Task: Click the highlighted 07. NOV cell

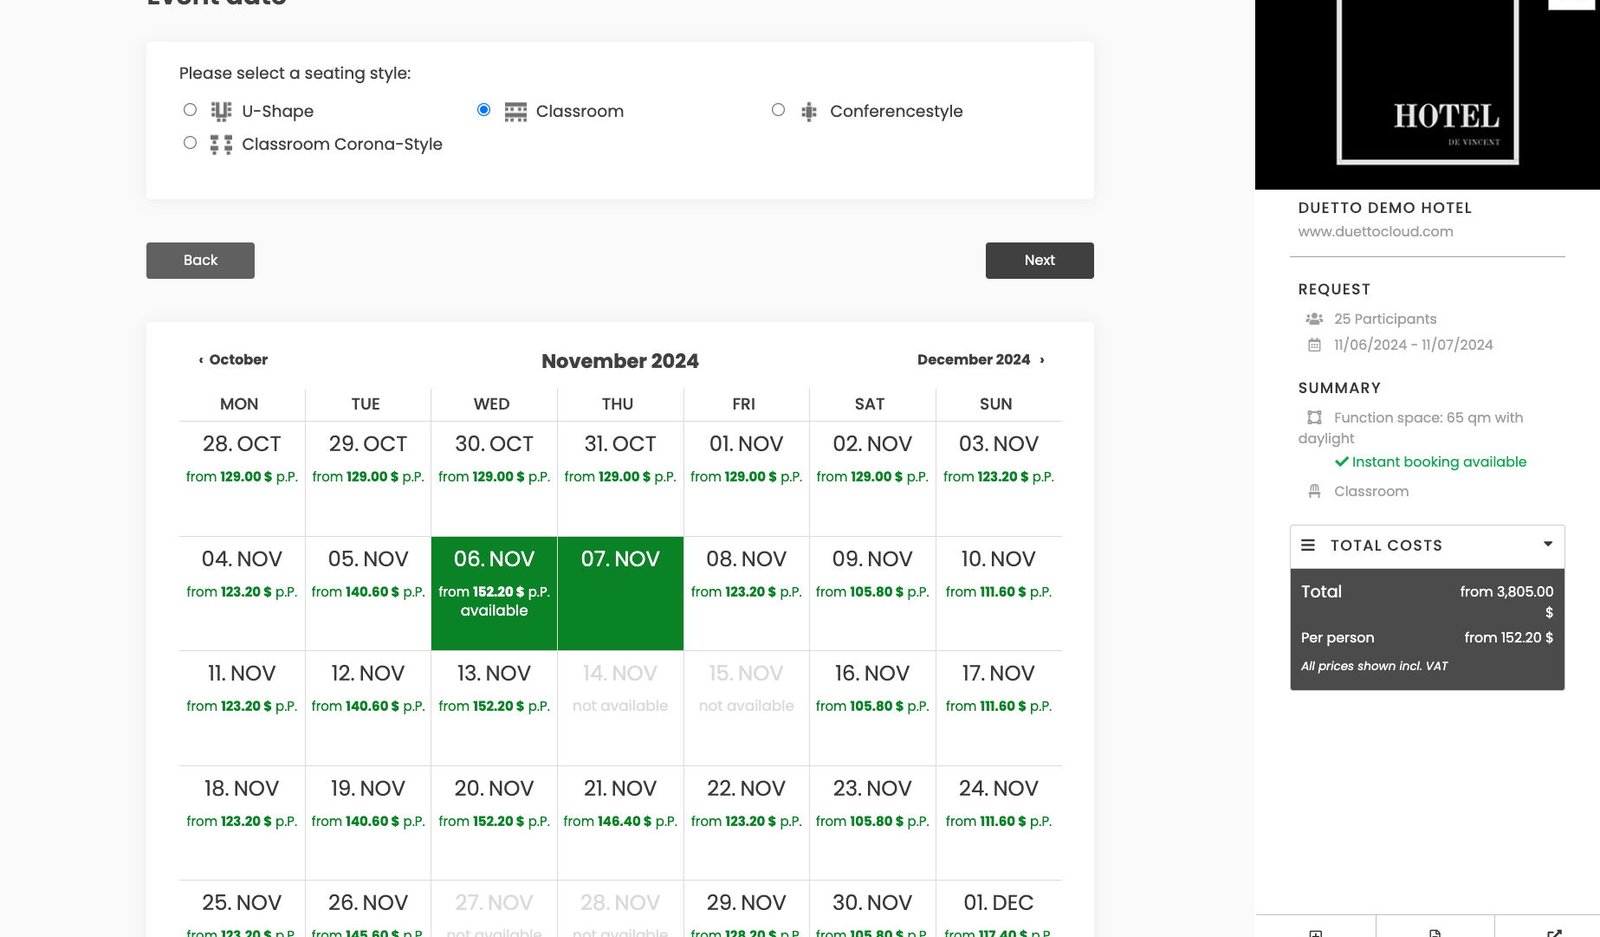Action: pyautogui.click(x=620, y=593)
